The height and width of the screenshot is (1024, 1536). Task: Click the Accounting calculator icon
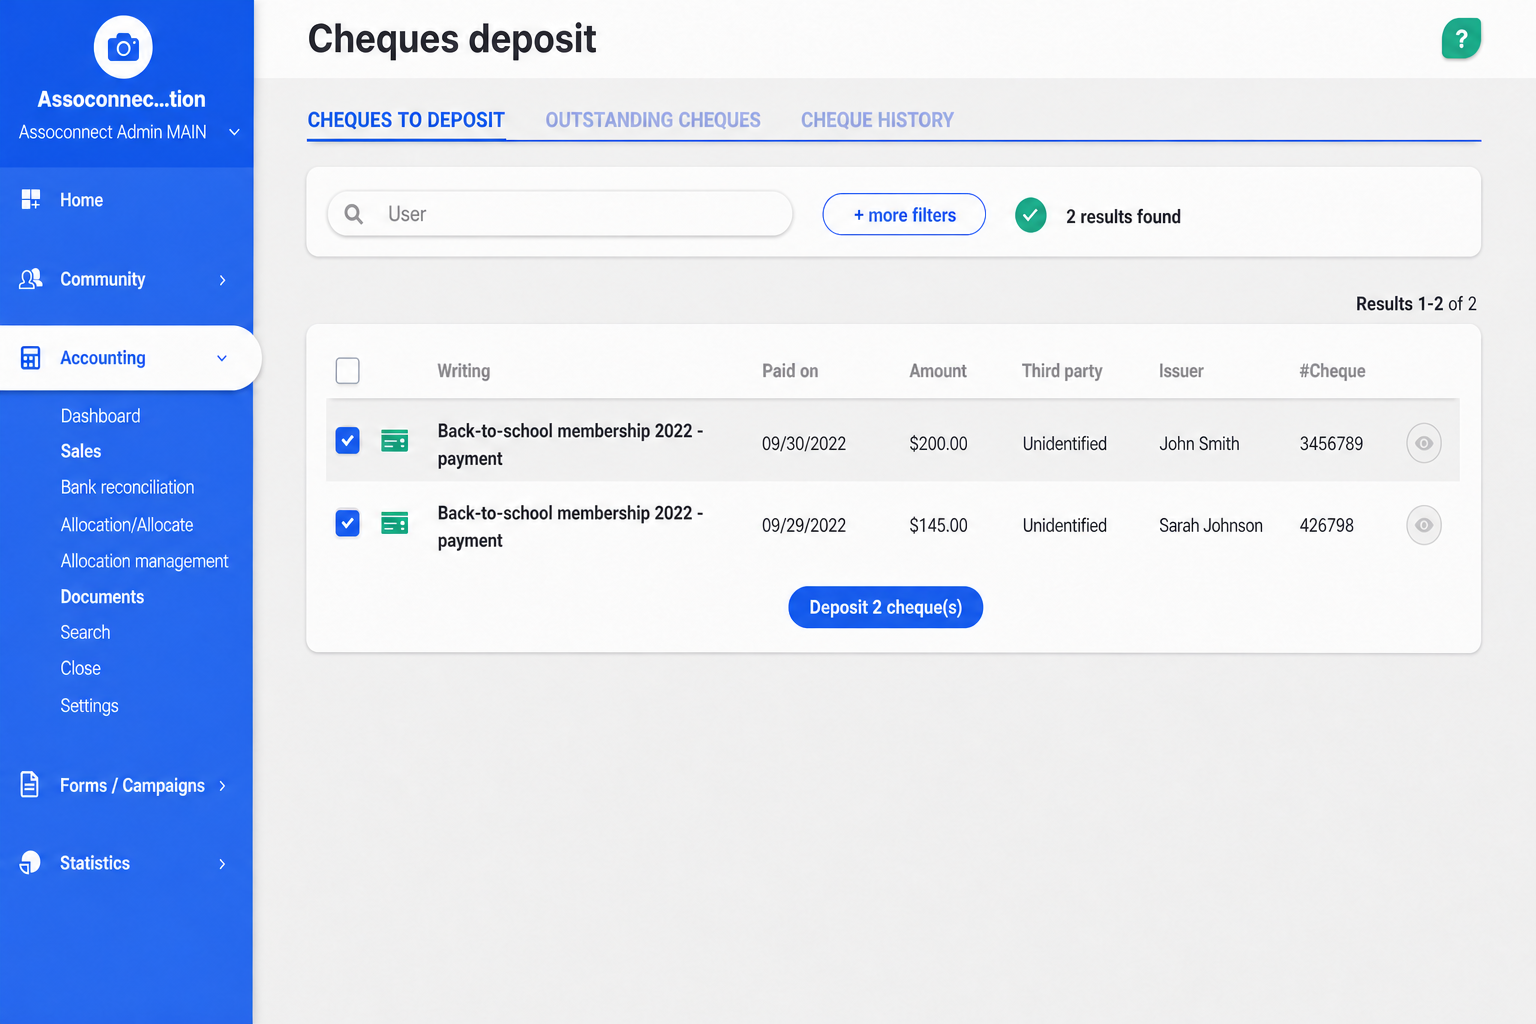(x=31, y=358)
